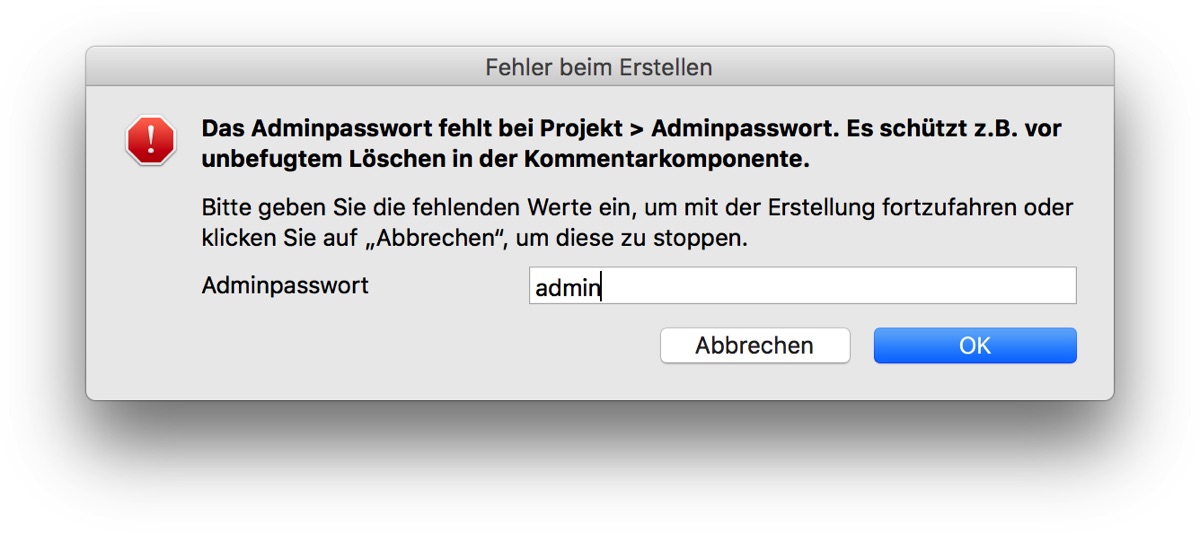Click empty right end of password field
The width and height of the screenshot is (1200, 533).
[x=1000, y=286]
